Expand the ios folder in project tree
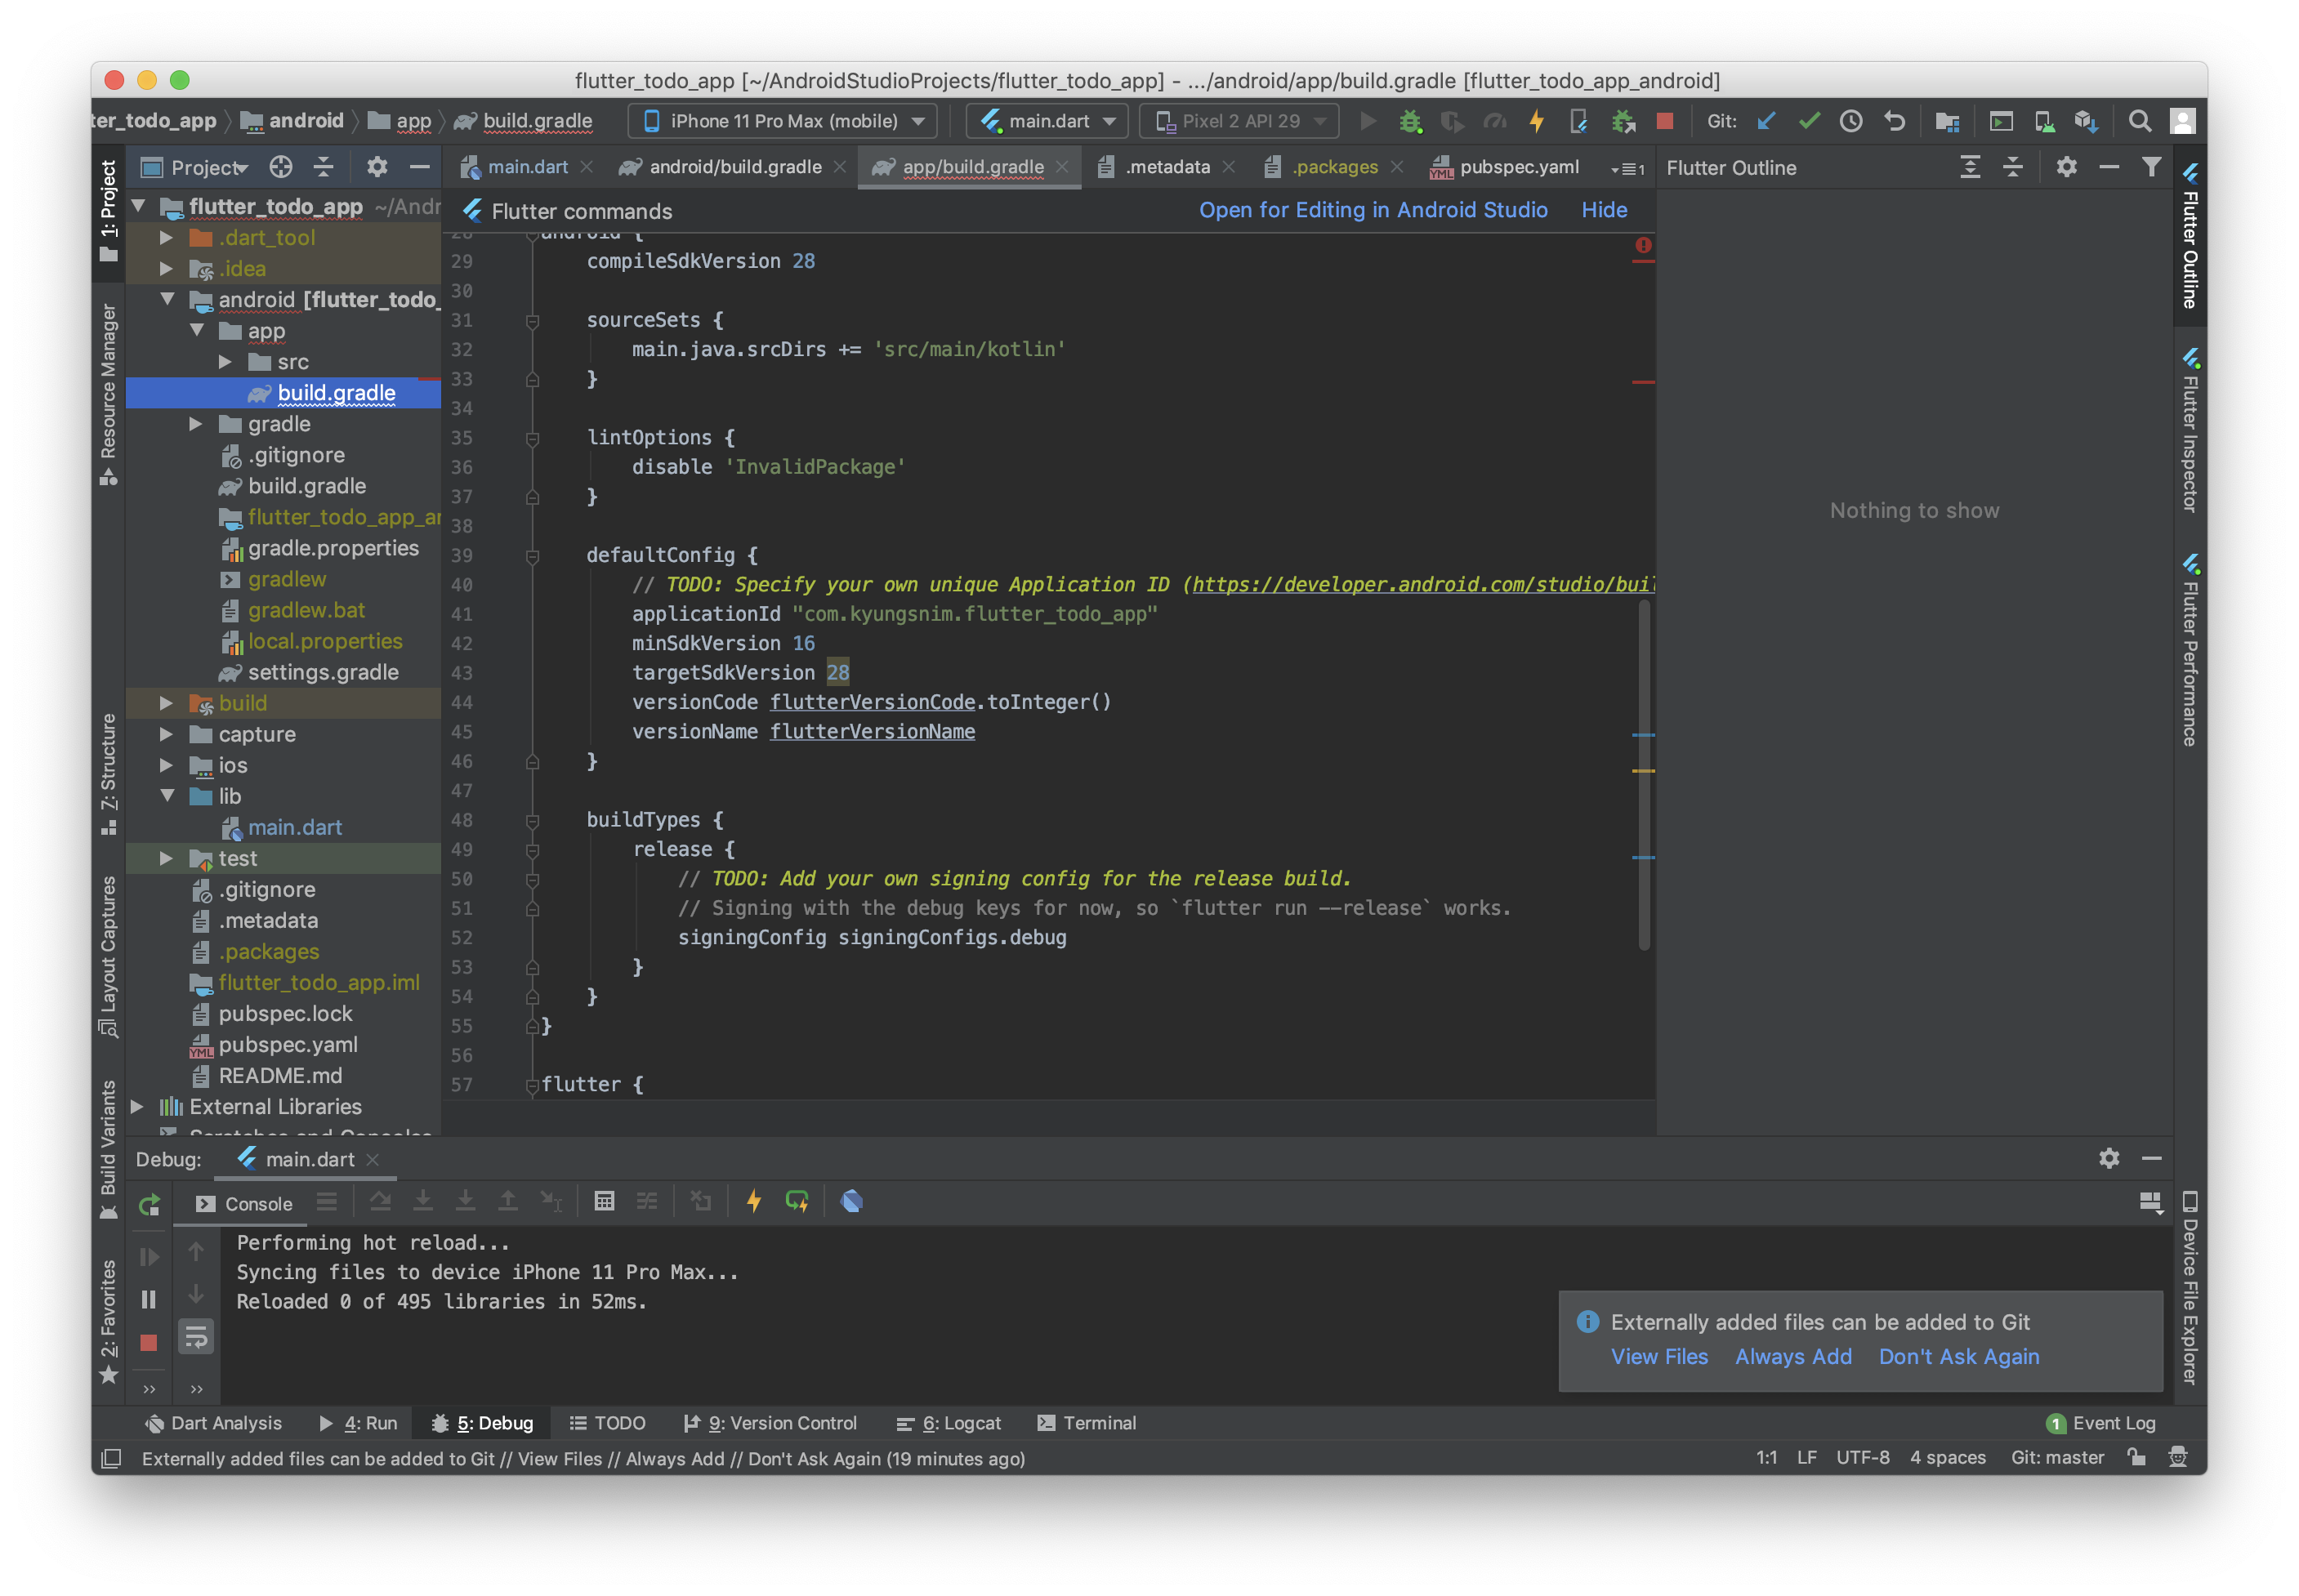This screenshot has width=2299, height=1596. point(167,765)
